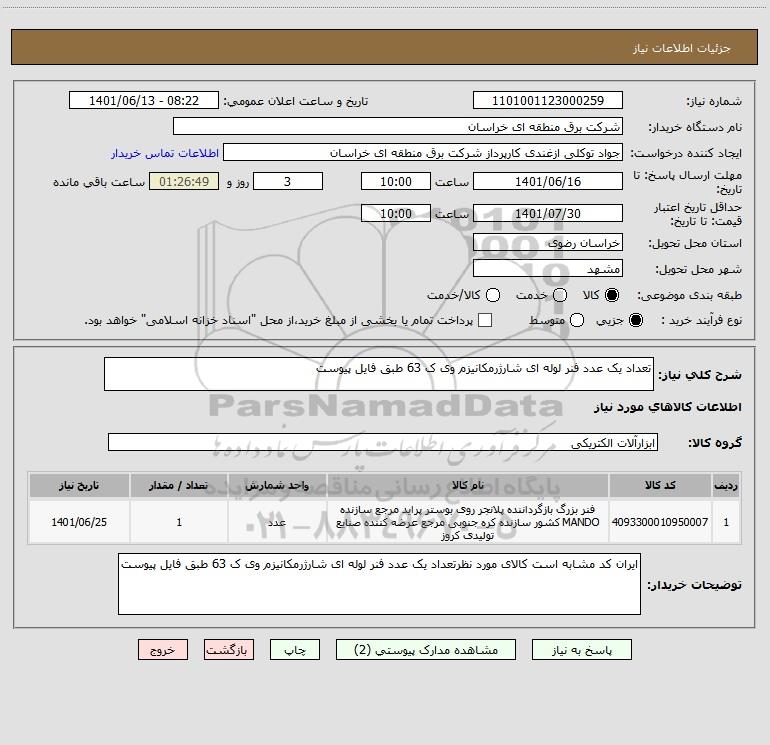Screen dimensions: 770x745
Task: Click the buyer notes text area
Action: [379, 584]
